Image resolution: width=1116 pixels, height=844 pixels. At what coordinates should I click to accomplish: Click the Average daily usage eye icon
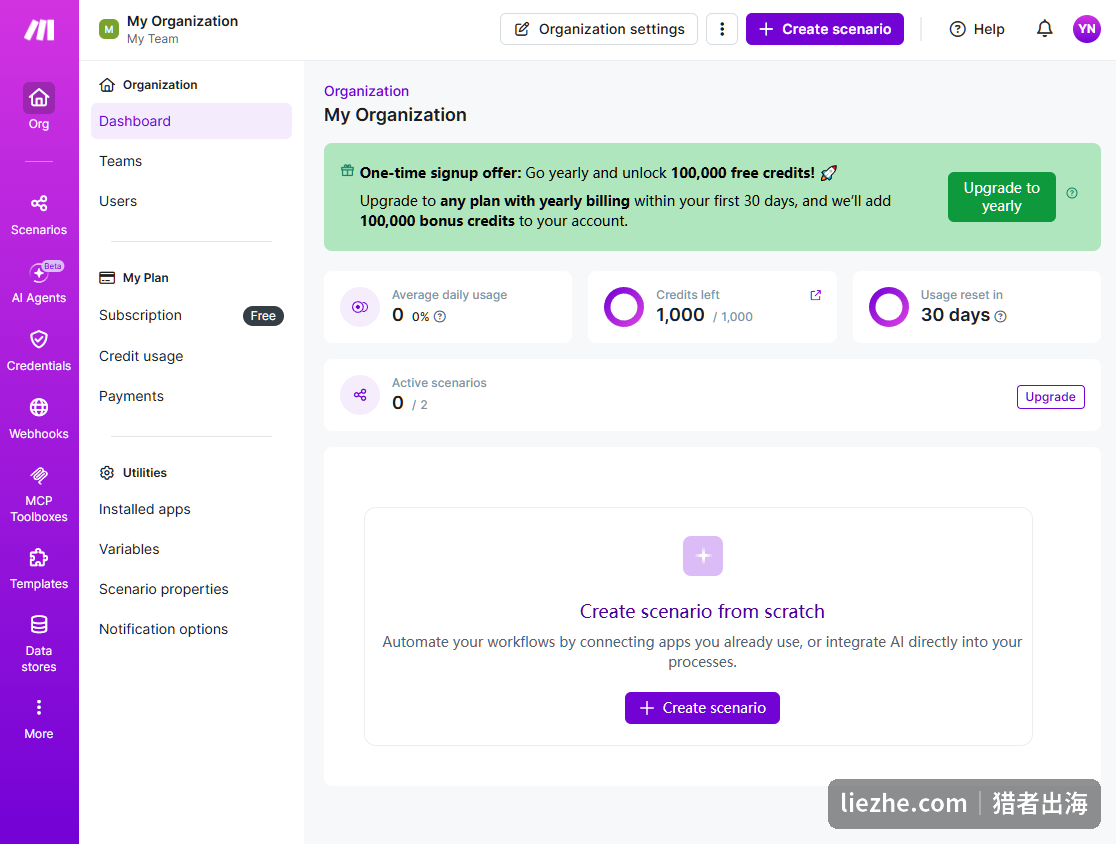360,307
